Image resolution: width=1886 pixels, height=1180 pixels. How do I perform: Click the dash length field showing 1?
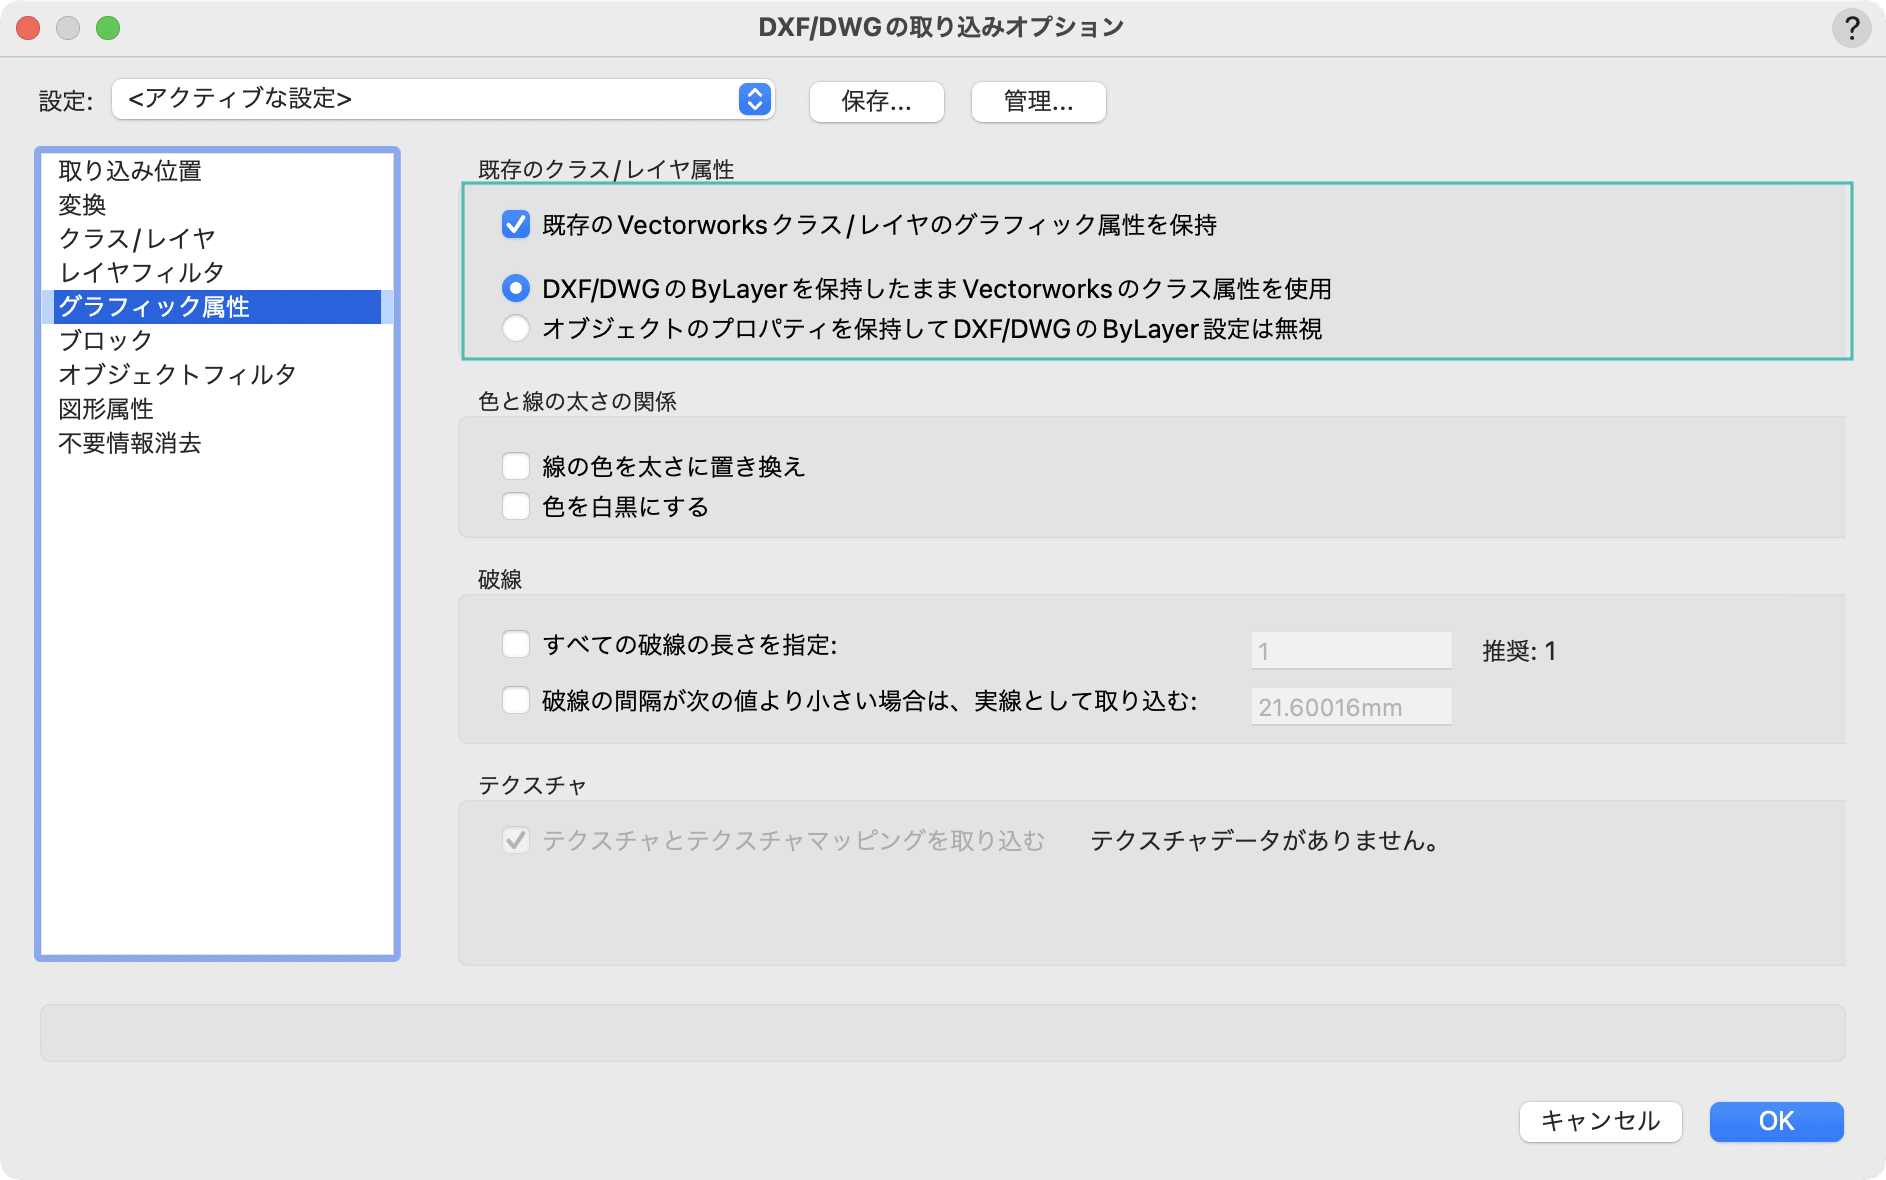(x=1351, y=651)
